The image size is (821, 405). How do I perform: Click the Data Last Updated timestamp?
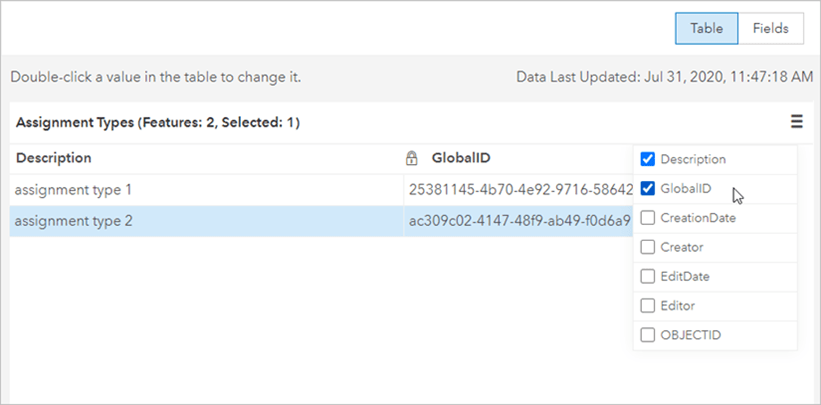coord(664,76)
